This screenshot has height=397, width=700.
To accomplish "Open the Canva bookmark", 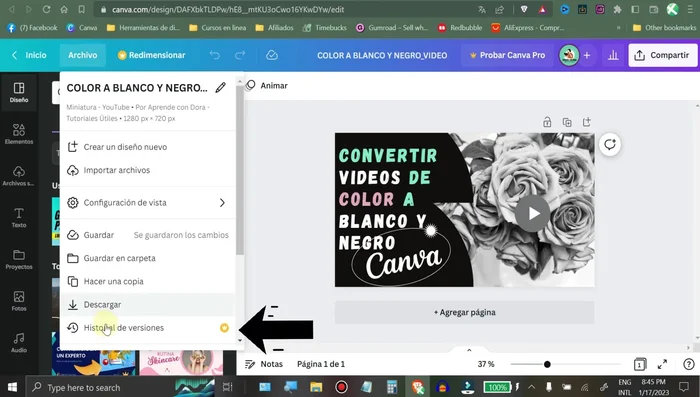I will [82, 28].
